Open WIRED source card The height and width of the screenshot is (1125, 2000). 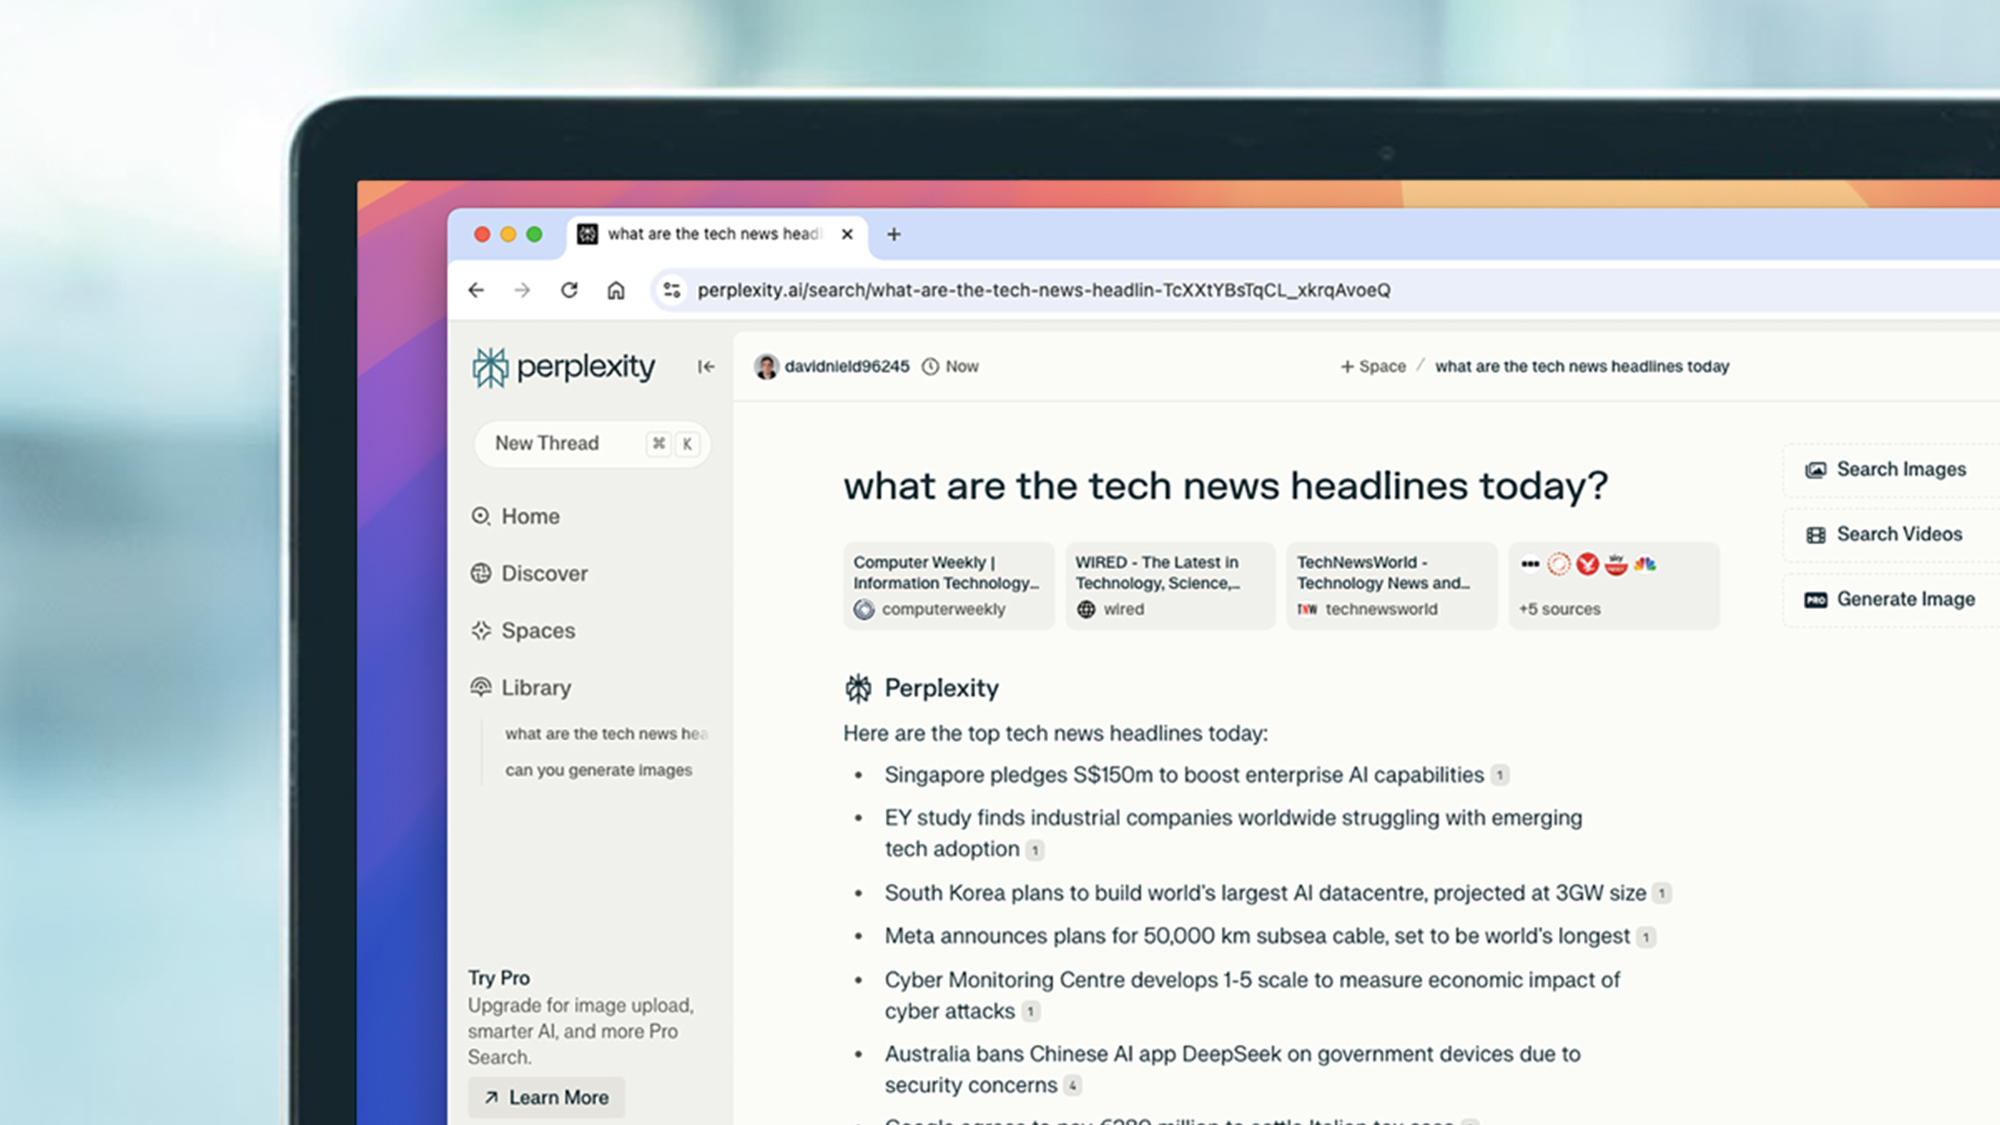(1170, 586)
